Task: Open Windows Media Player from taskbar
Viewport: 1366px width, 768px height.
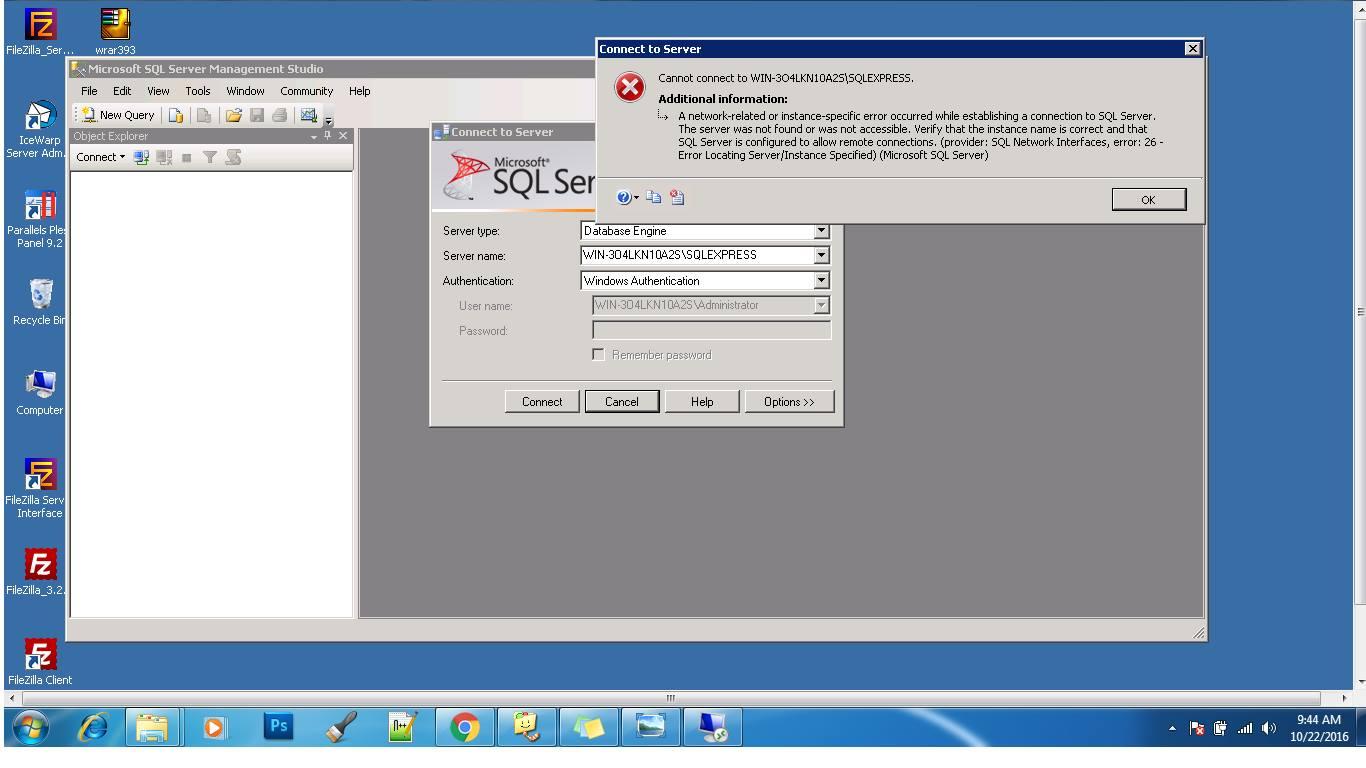Action: click(x=215, y=727)
